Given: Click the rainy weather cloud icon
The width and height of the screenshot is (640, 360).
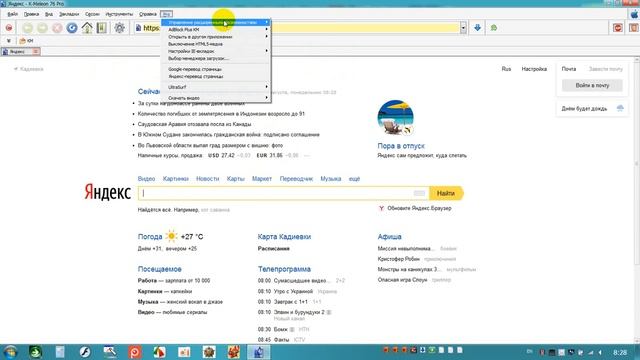Looking at the screenshot, I should (x=620, y=108).
